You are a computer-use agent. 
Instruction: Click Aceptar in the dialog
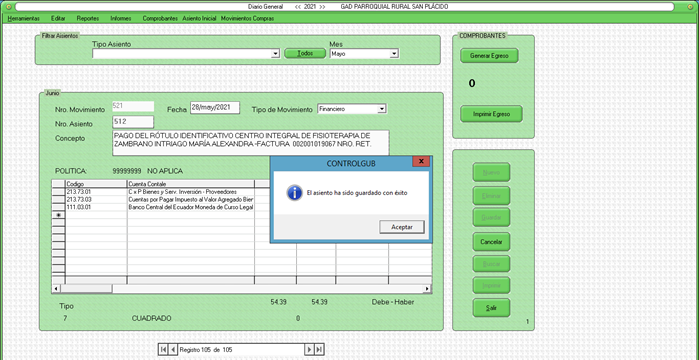click(402, 227)
